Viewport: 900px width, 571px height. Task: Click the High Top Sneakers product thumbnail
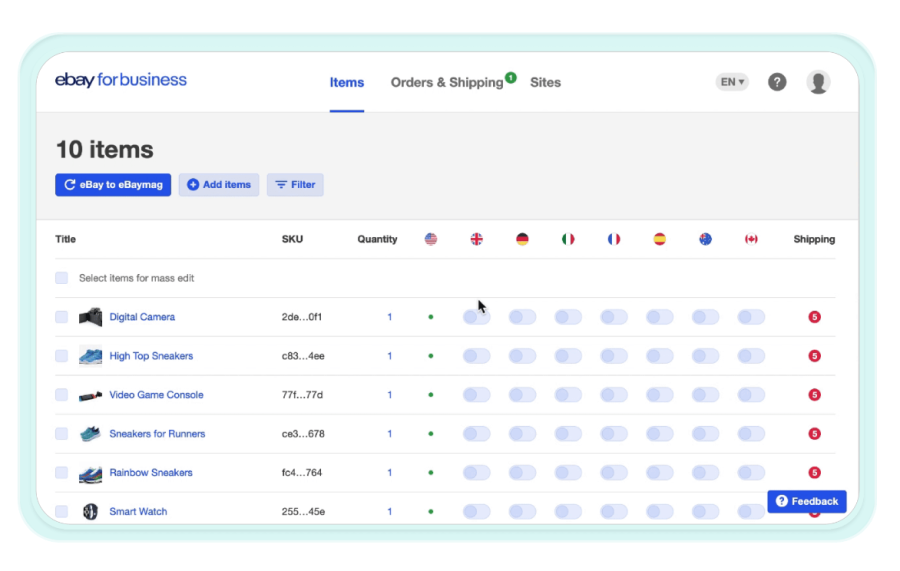[x=90, y=356]
